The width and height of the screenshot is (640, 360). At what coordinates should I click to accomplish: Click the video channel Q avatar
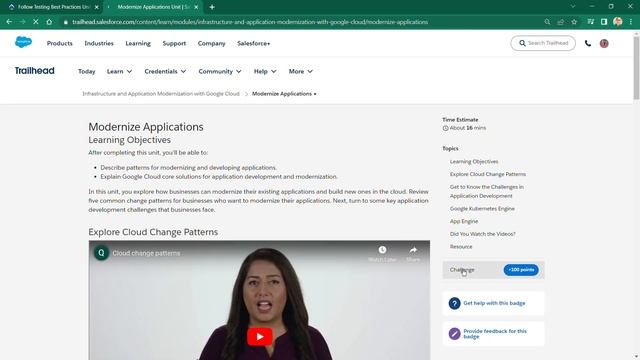[101, 253]
